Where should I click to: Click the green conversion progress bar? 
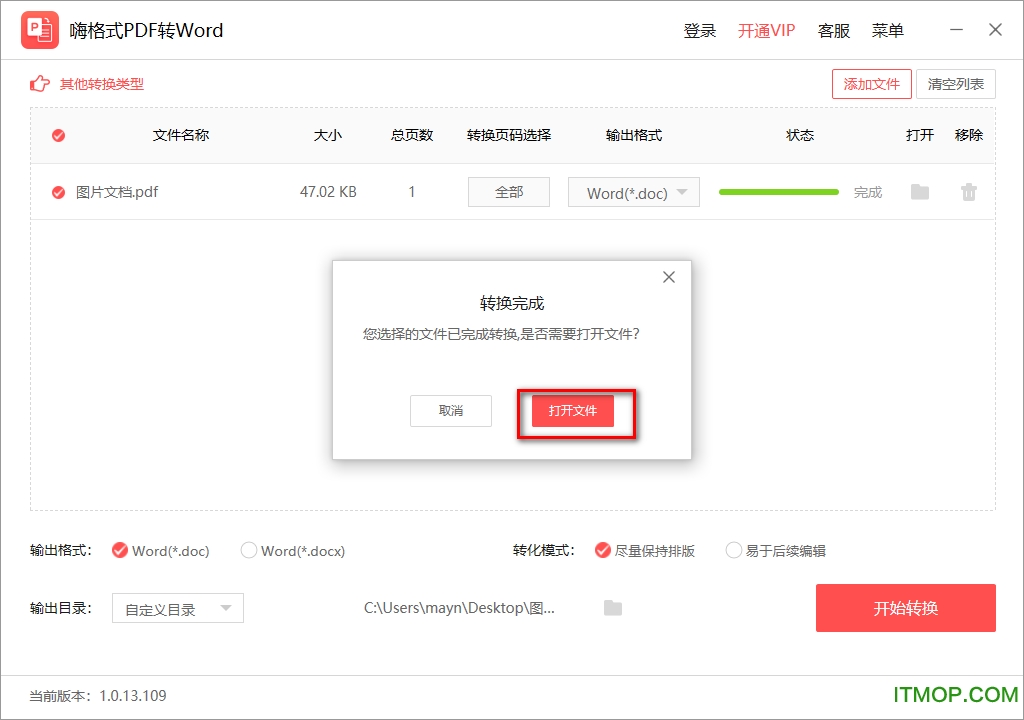(x=778, y=191)
